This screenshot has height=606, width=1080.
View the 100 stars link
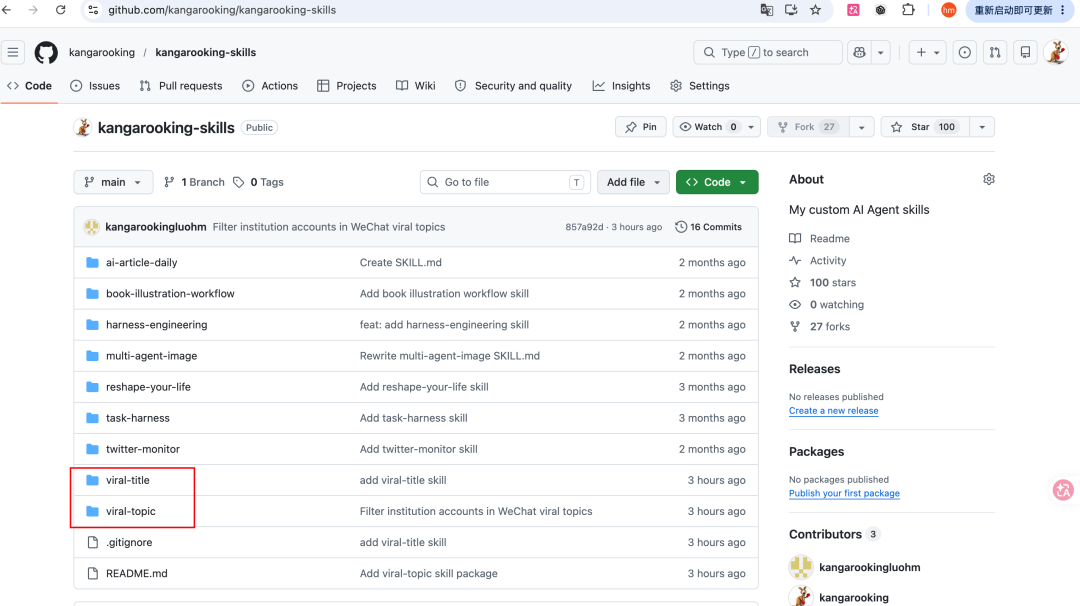(823, 282)
